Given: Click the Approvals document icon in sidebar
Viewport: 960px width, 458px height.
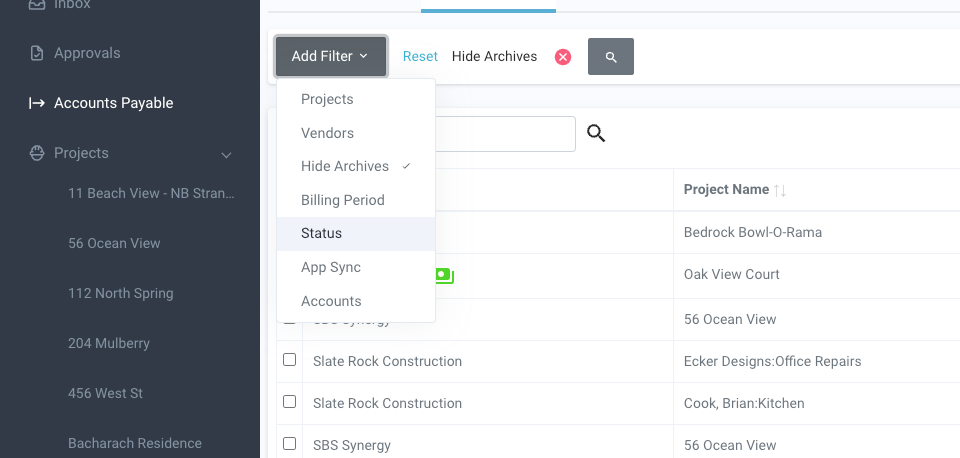Looking at the screenshot, I should (x=37, y=53).
